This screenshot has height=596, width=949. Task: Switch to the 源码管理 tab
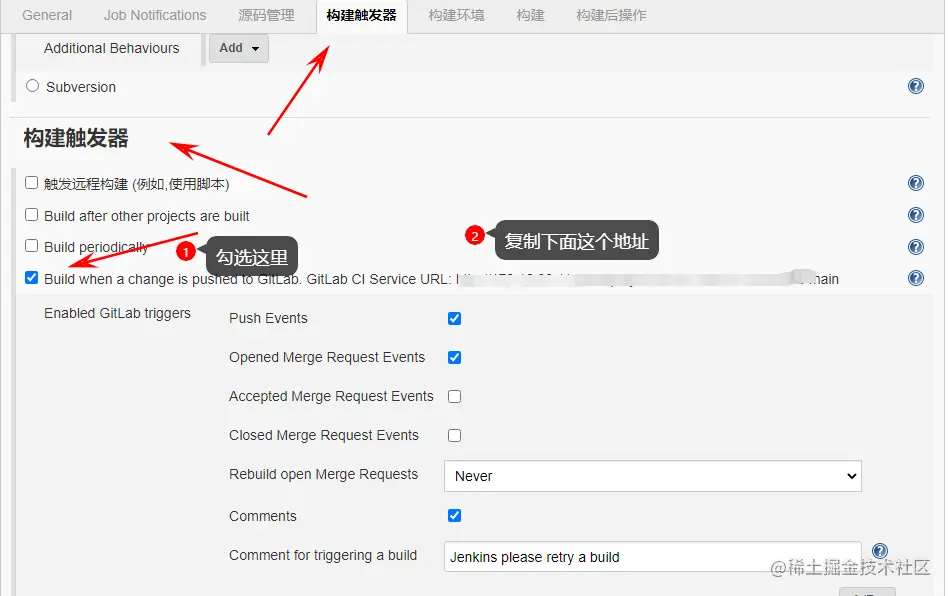coord(266,15)
